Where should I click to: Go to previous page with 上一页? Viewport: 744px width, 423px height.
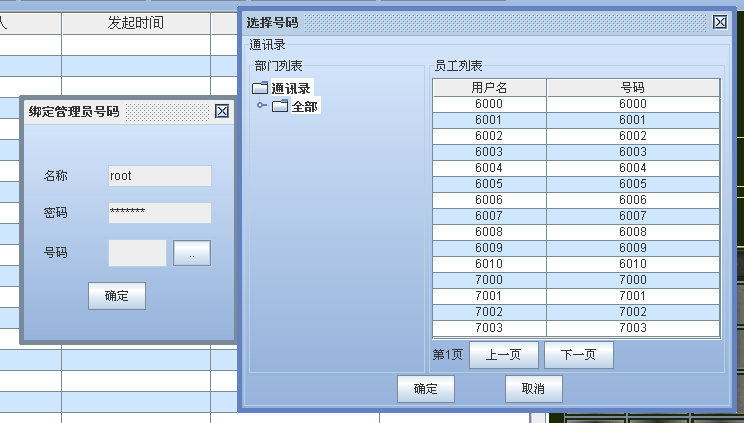click(x=504, y=355)
